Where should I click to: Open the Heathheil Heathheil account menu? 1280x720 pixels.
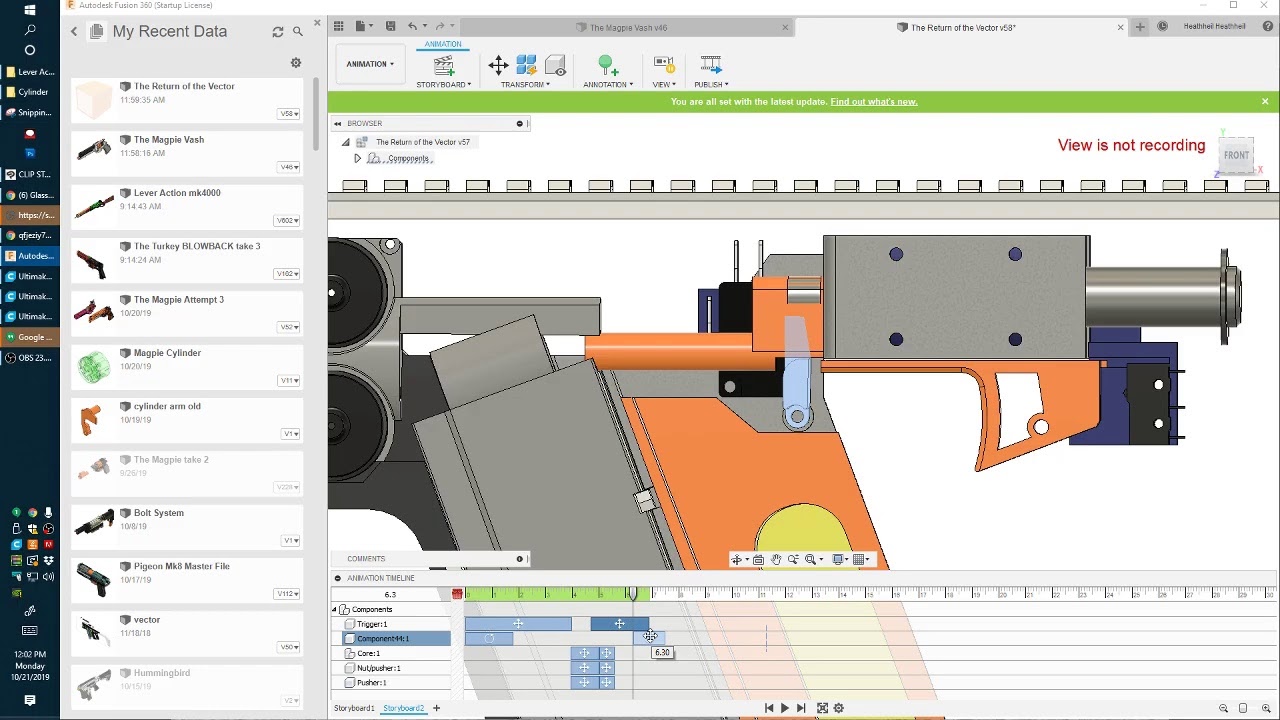click(1214, 27)
